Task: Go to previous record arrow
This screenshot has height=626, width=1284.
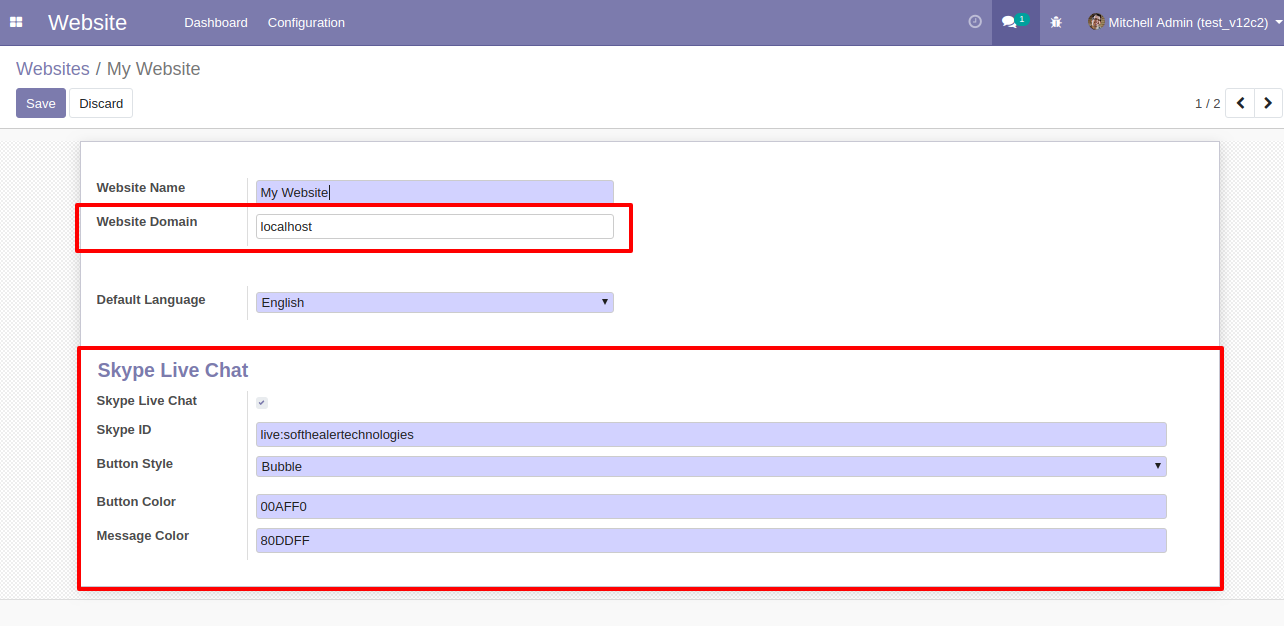Action: [x=1240, y=103]
